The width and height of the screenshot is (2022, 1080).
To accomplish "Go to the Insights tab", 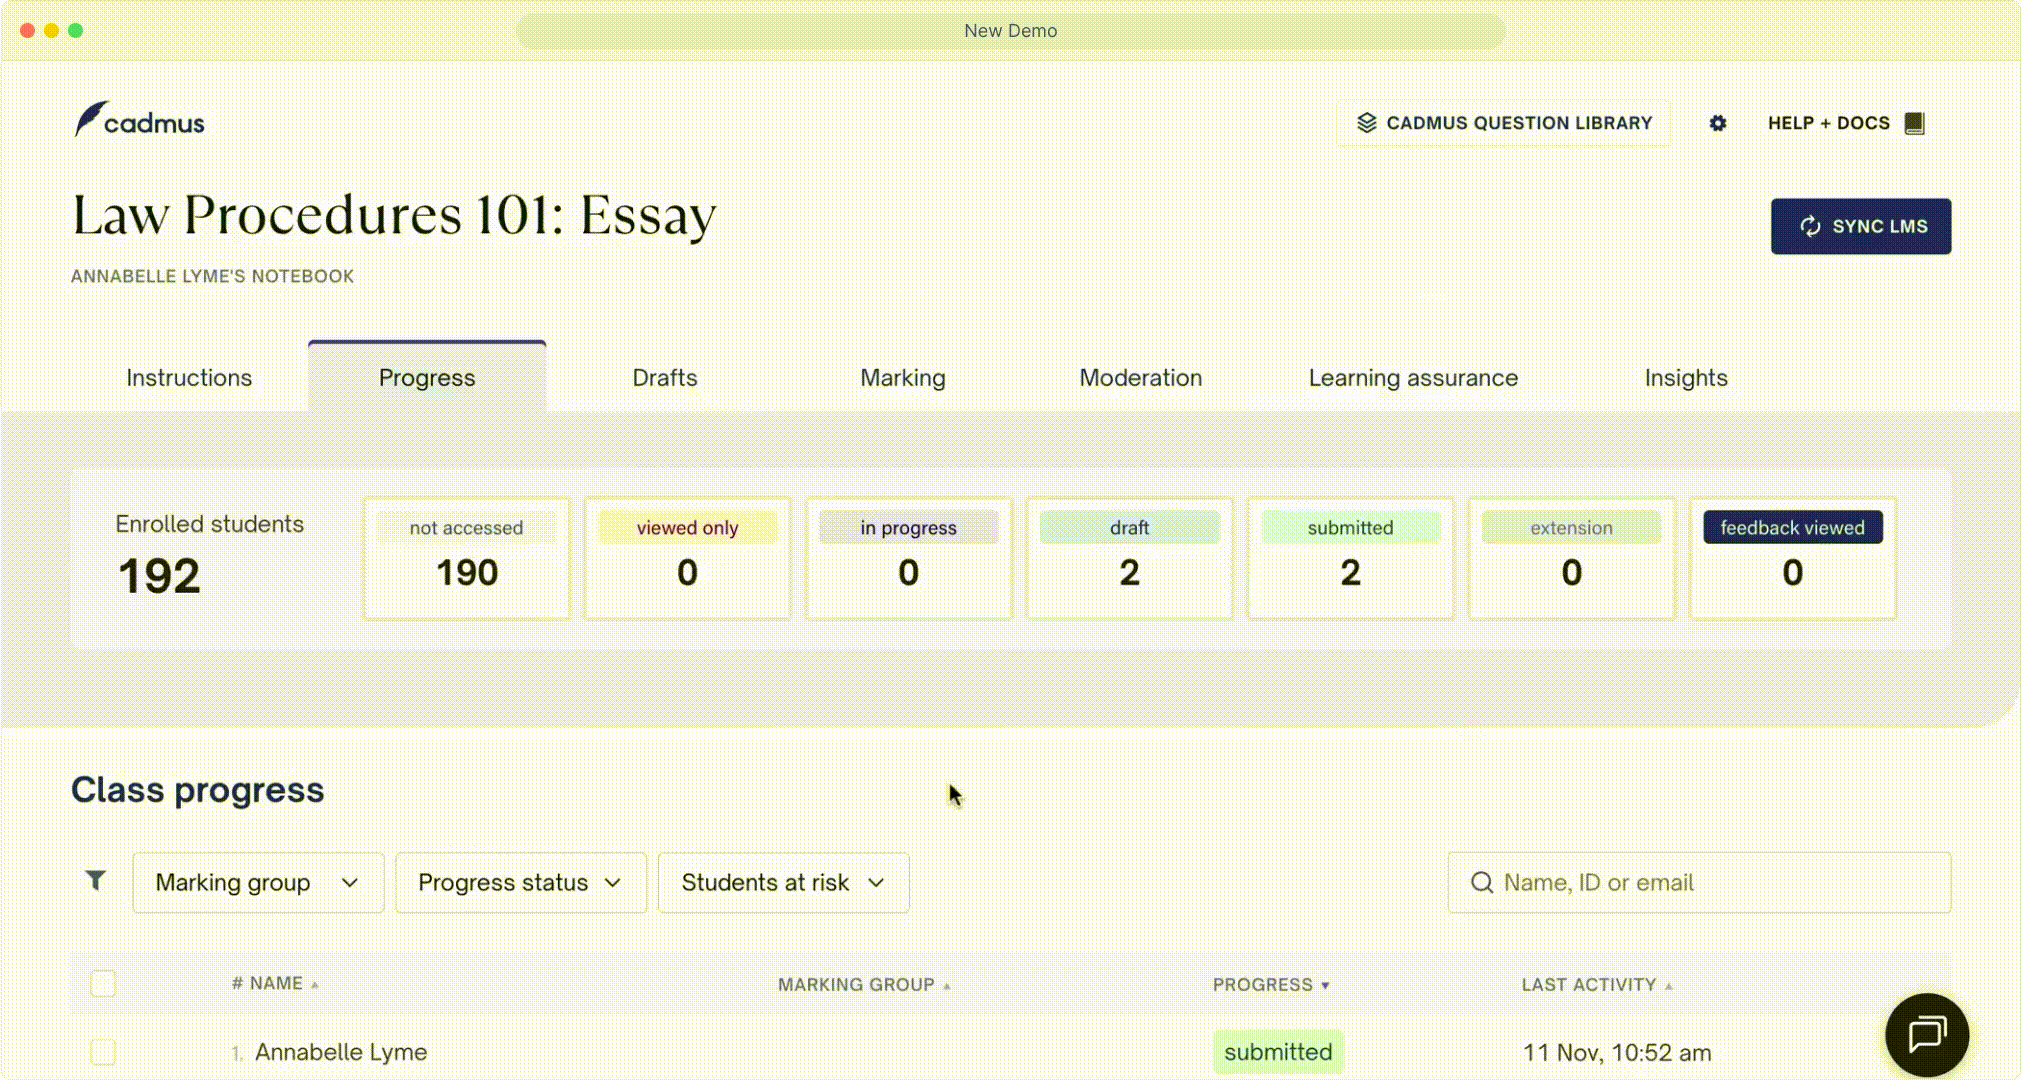I will 1685,378.
